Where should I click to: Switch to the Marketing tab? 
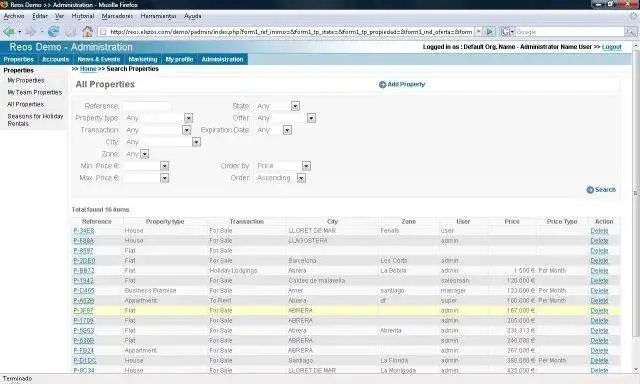tap(143, 59)
